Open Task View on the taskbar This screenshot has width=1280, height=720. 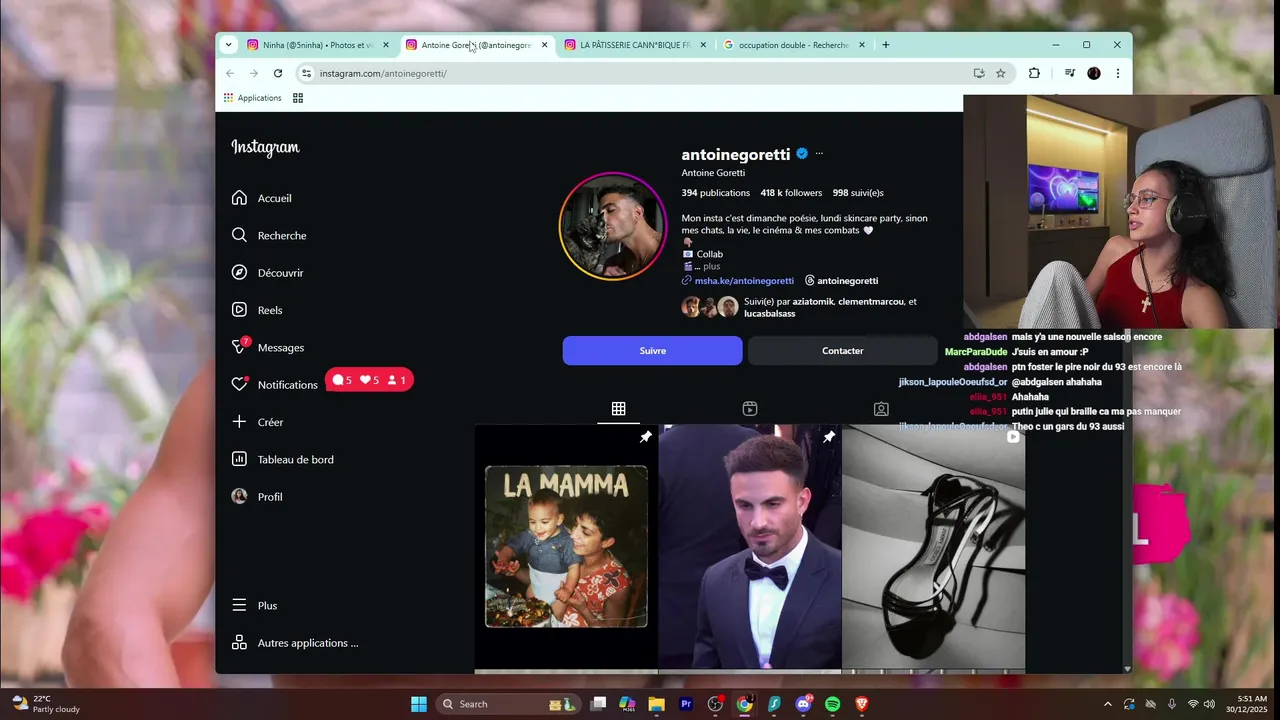click(598, 704)
